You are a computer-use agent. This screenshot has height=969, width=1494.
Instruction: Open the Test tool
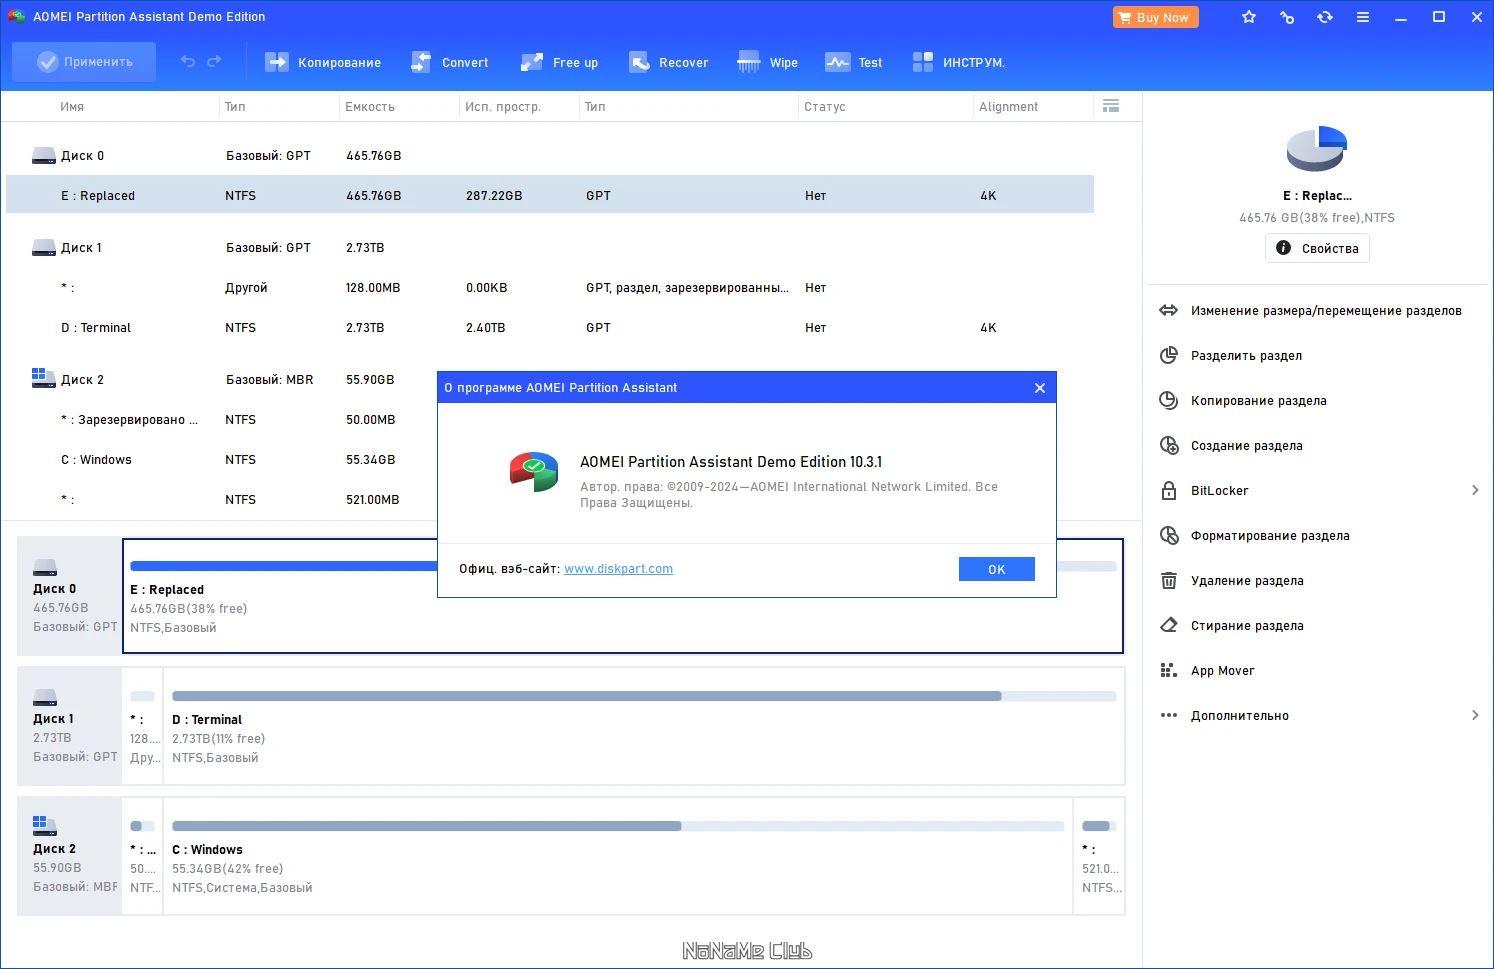click(x=853, y=62)
